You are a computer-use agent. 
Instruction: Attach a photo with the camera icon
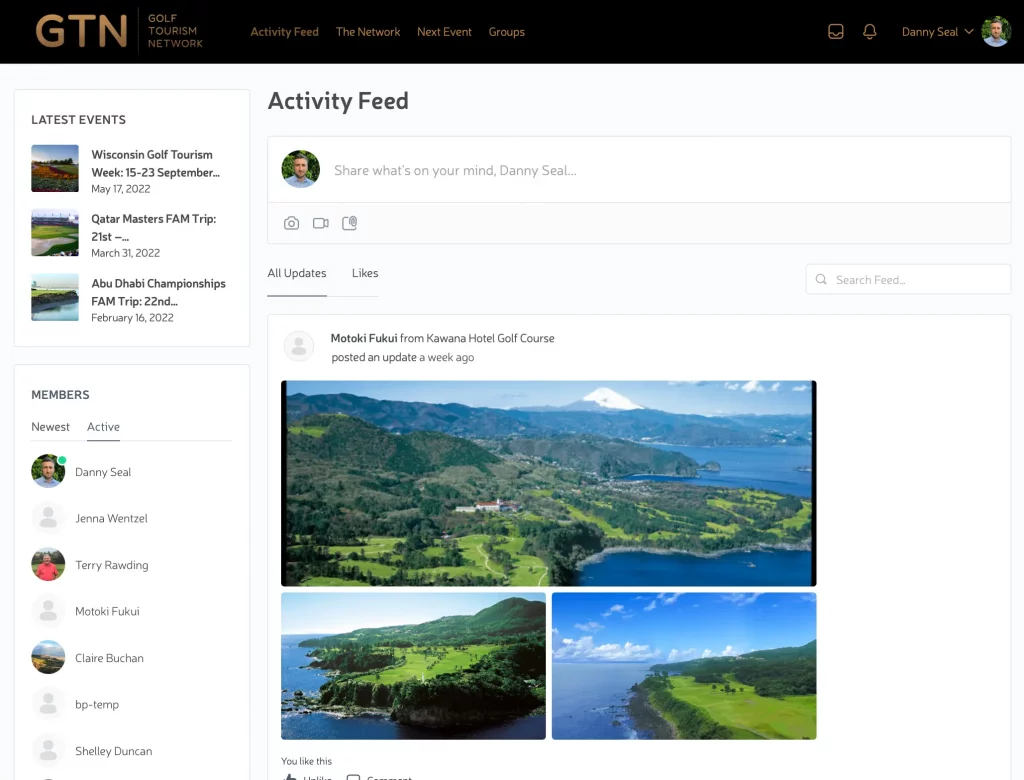click(291, 223)
